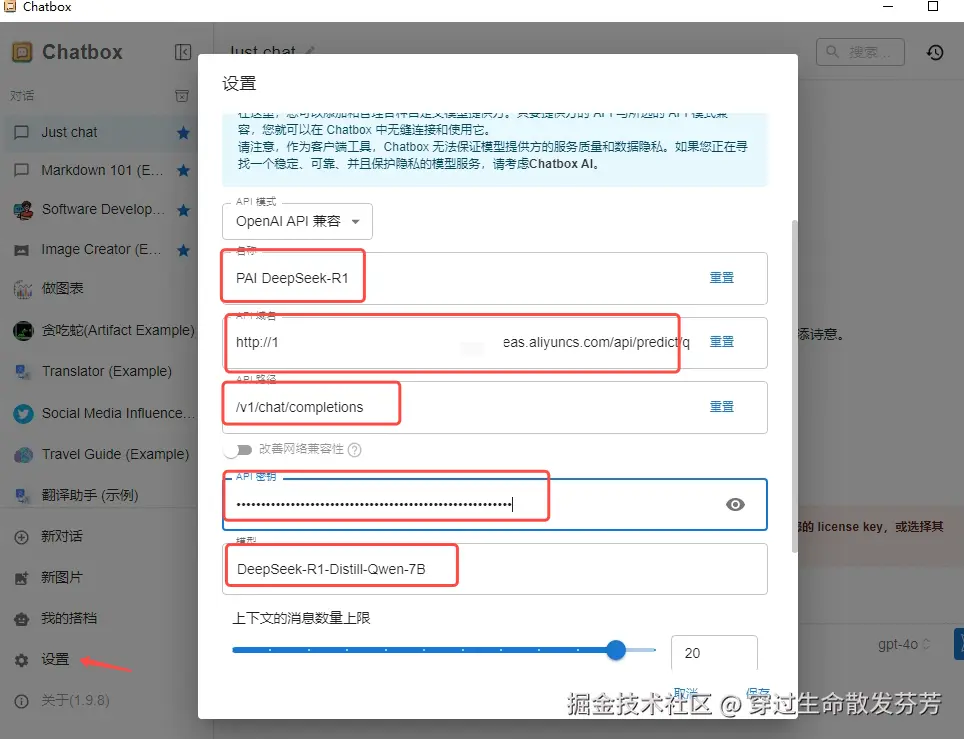Click the star beside Image Creator
964x739 pixels.
coord(183,250)
